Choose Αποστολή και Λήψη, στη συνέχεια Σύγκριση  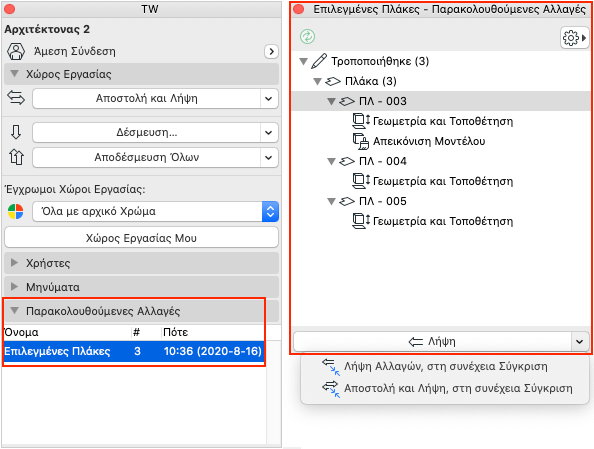[x=447, y=388]
